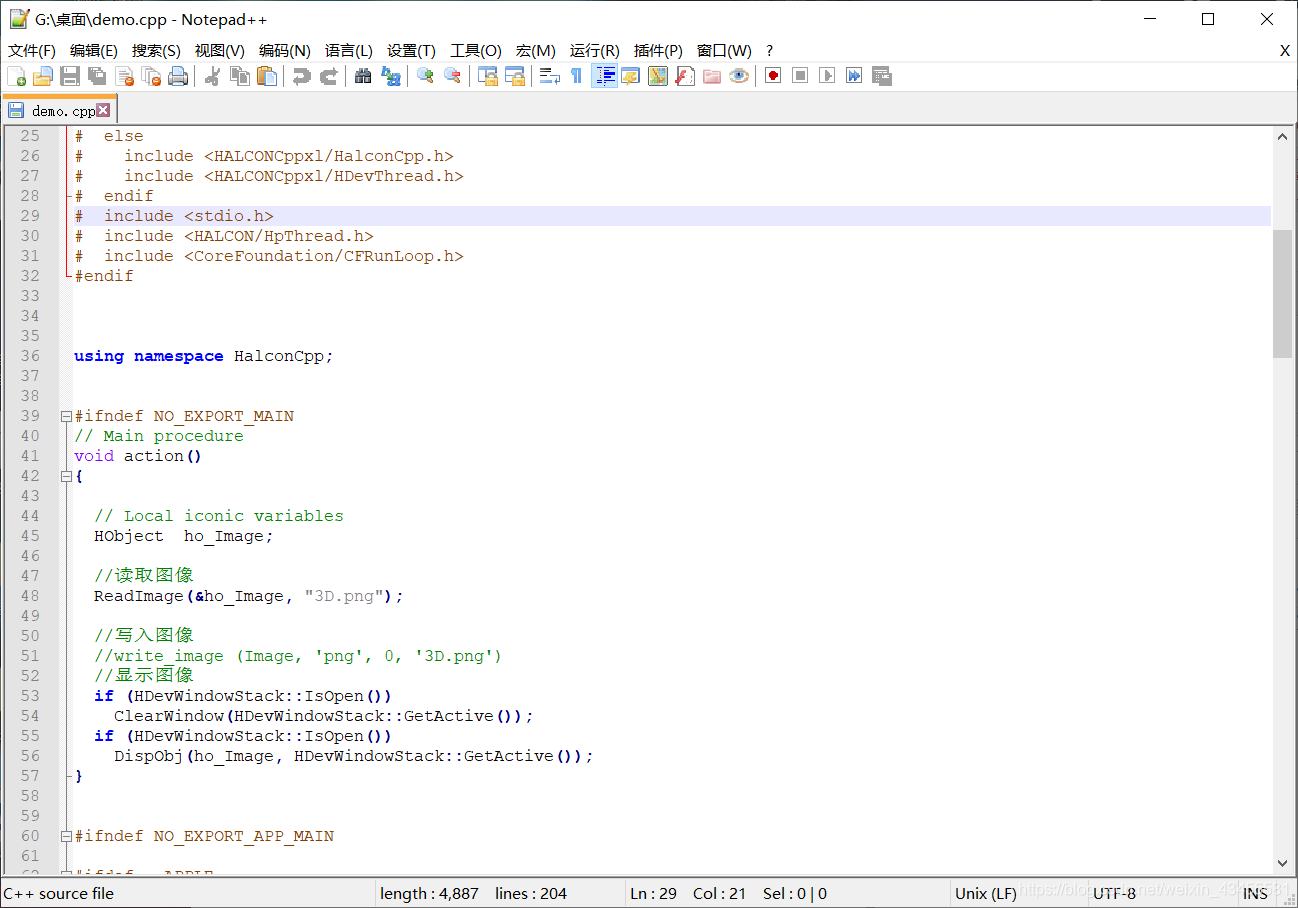Click Save recorded macro toolbar icon
1298x908 pixels.
coord(881,76)
